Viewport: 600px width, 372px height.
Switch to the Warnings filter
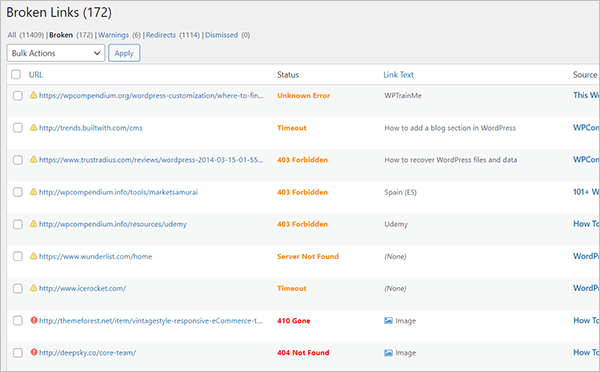coord(113,35)
